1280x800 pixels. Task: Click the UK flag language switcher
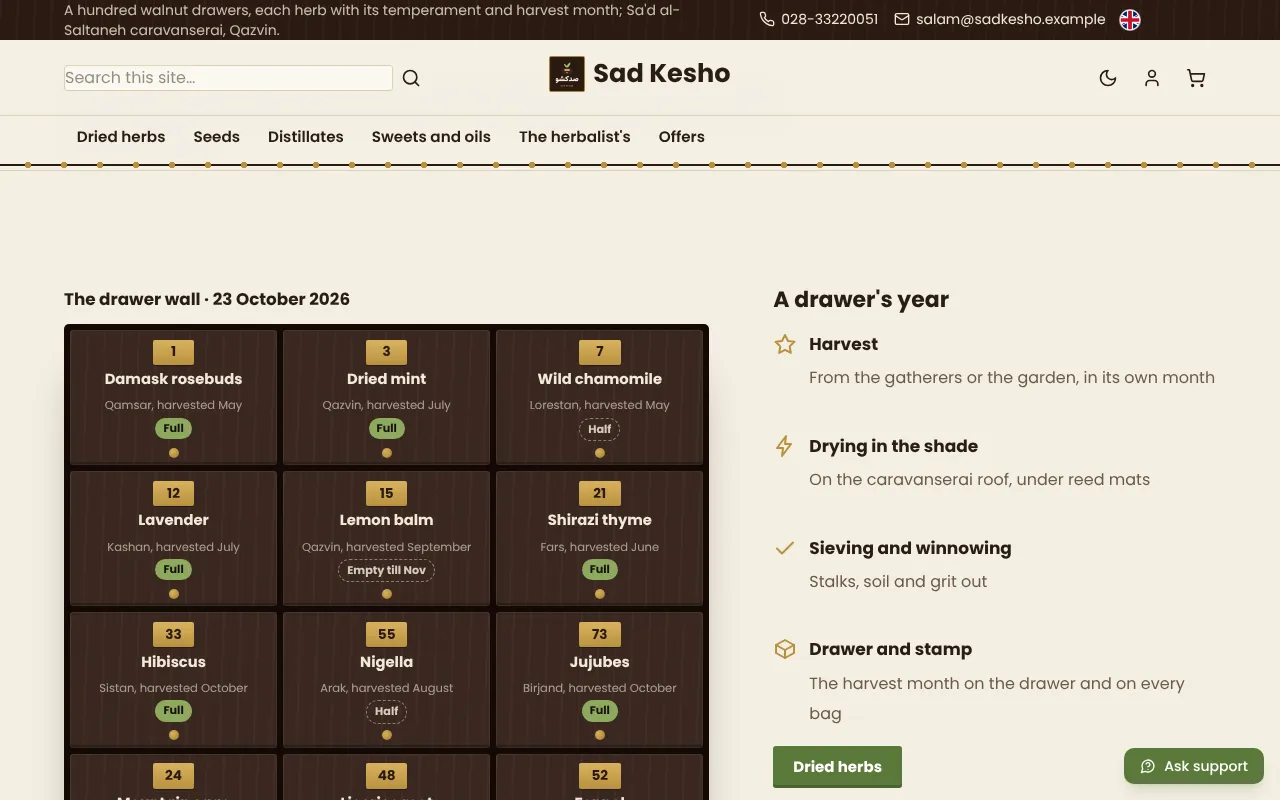pos(1130,20)
